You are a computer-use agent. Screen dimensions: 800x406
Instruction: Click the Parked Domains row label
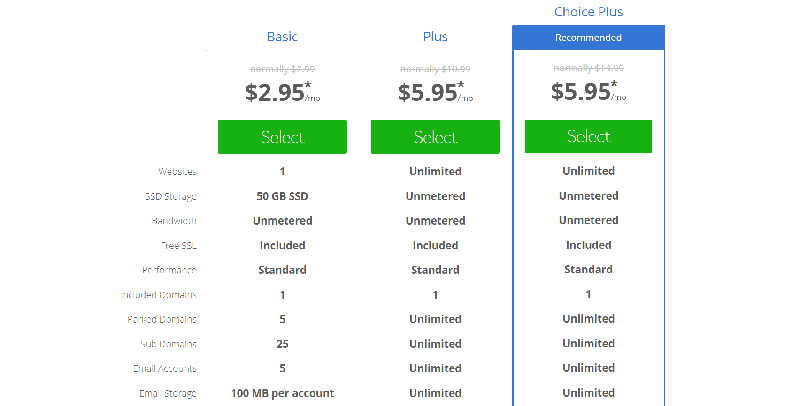pos(164,320)
